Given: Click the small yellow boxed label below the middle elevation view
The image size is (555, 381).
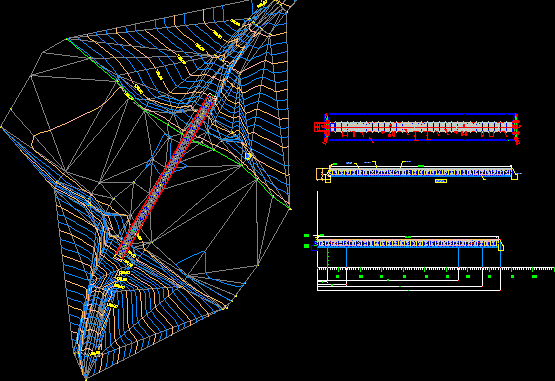Looking at the screenshot, I should pyautogui.click(x=441, y=181).
